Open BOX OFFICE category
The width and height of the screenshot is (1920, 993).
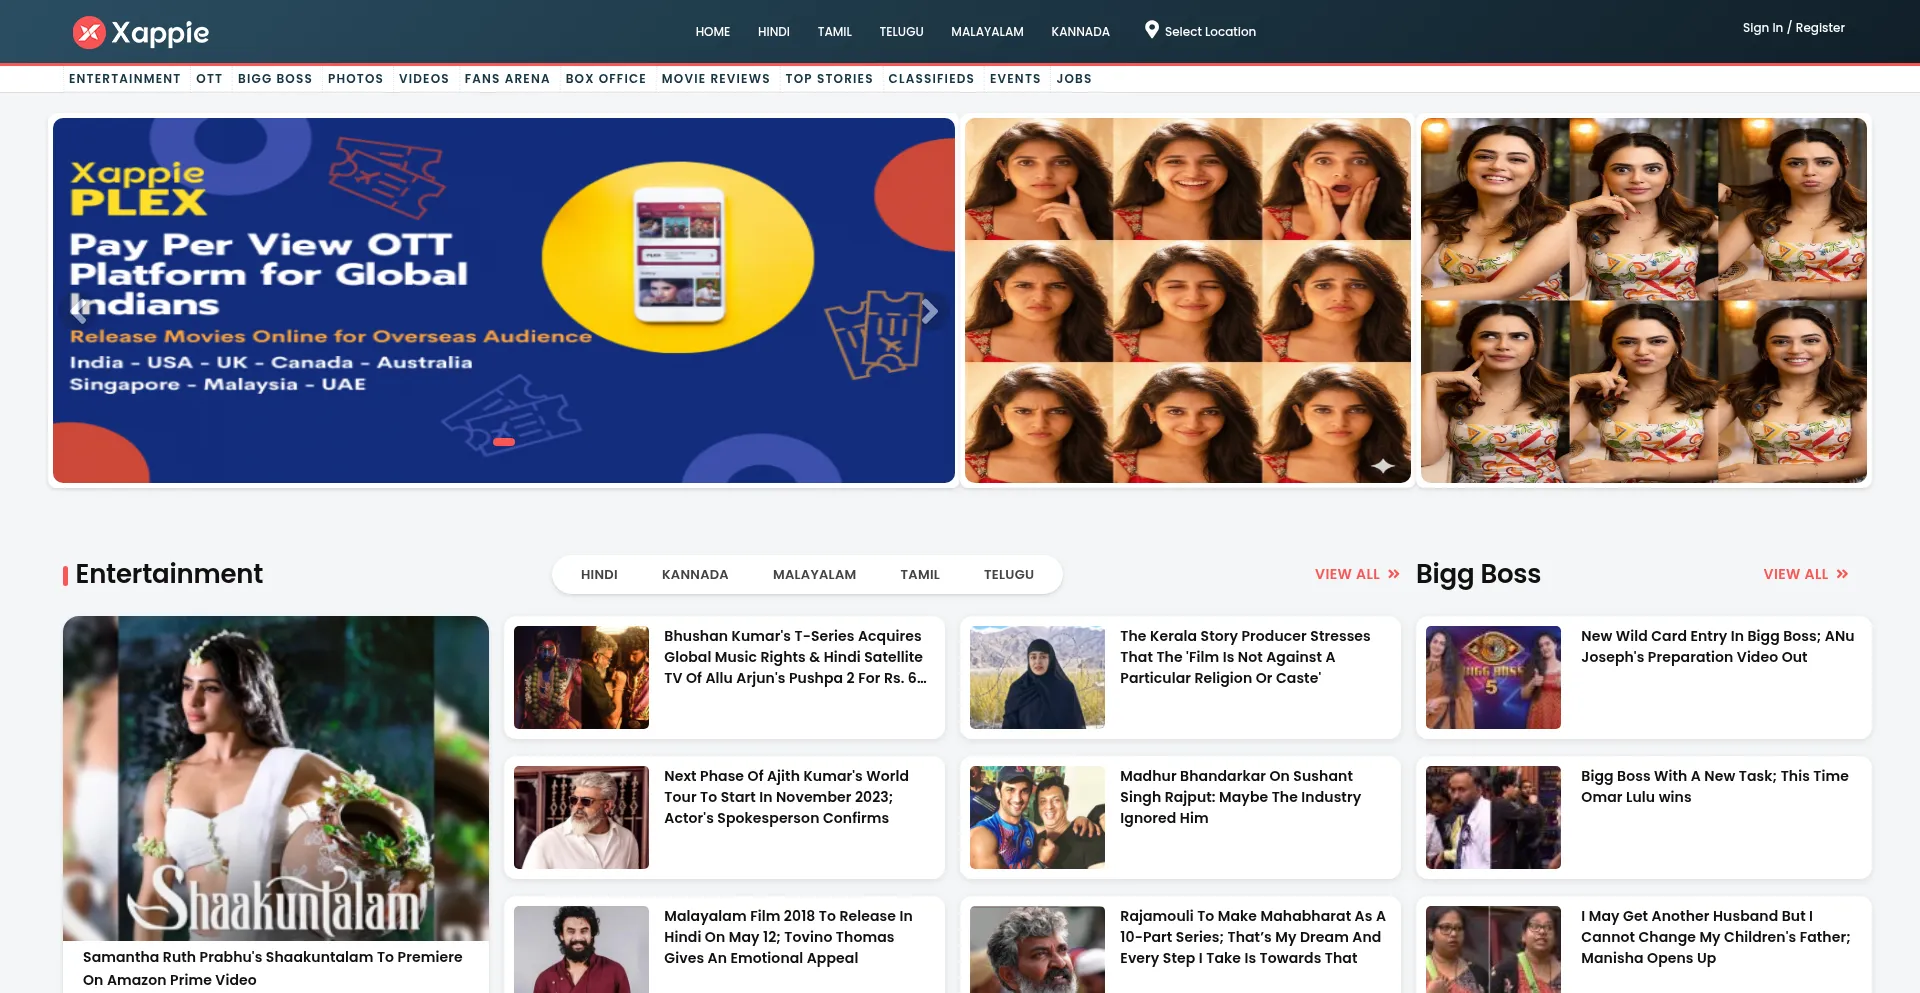point(605,79)
